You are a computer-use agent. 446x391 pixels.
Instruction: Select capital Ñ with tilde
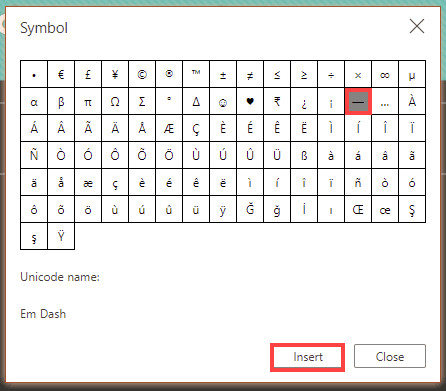[x=34, y=155]
